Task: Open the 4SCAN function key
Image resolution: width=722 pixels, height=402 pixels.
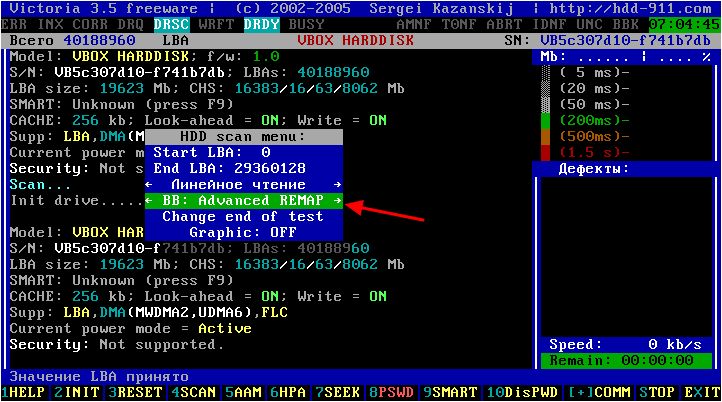Action: pos(193,392)
